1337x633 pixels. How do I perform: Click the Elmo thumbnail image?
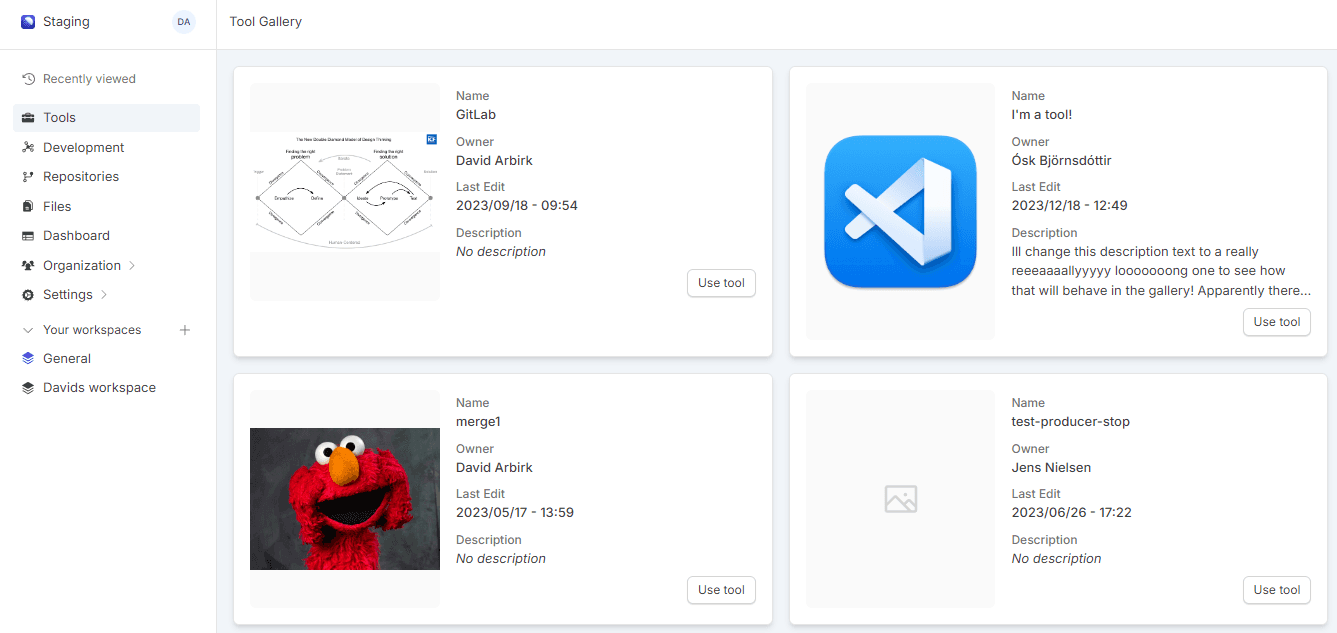[345, 499]
